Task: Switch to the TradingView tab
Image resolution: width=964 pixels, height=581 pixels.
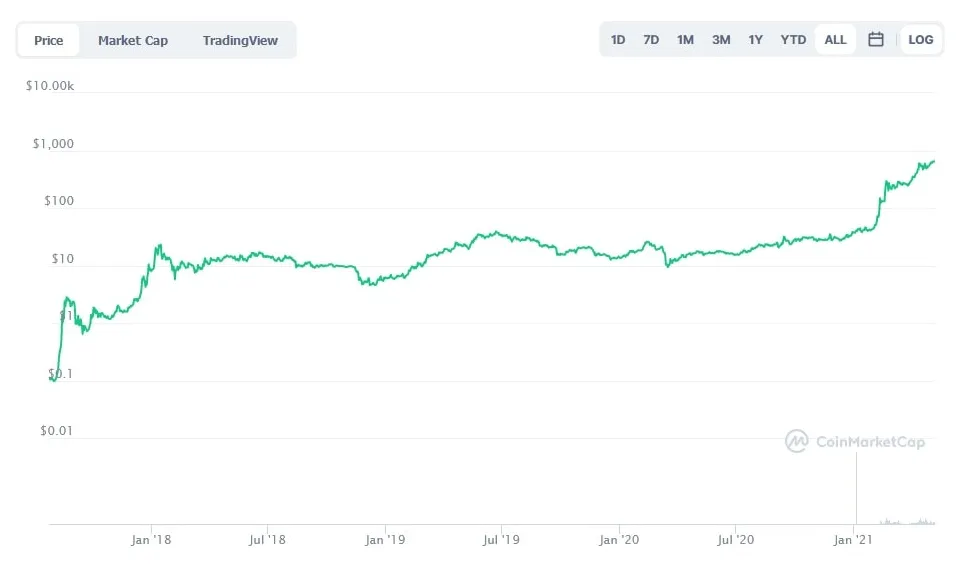Action: [x=240, y=40]
